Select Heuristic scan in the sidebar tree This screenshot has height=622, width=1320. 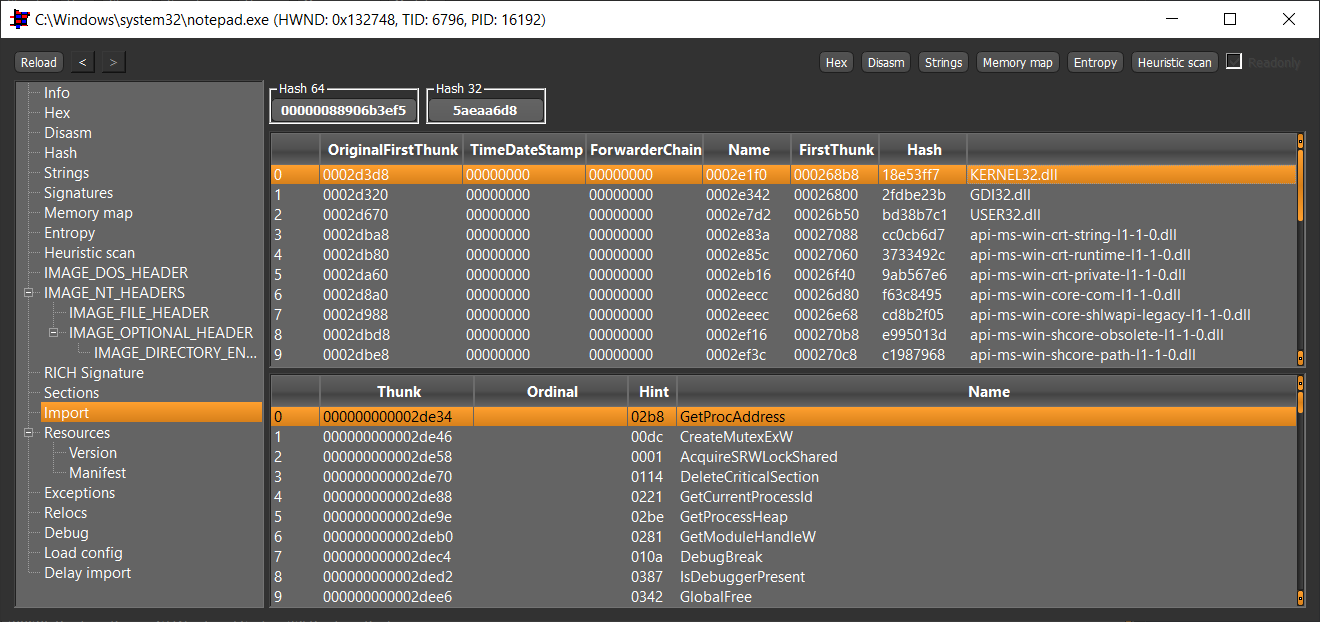(x=89, y=253)
